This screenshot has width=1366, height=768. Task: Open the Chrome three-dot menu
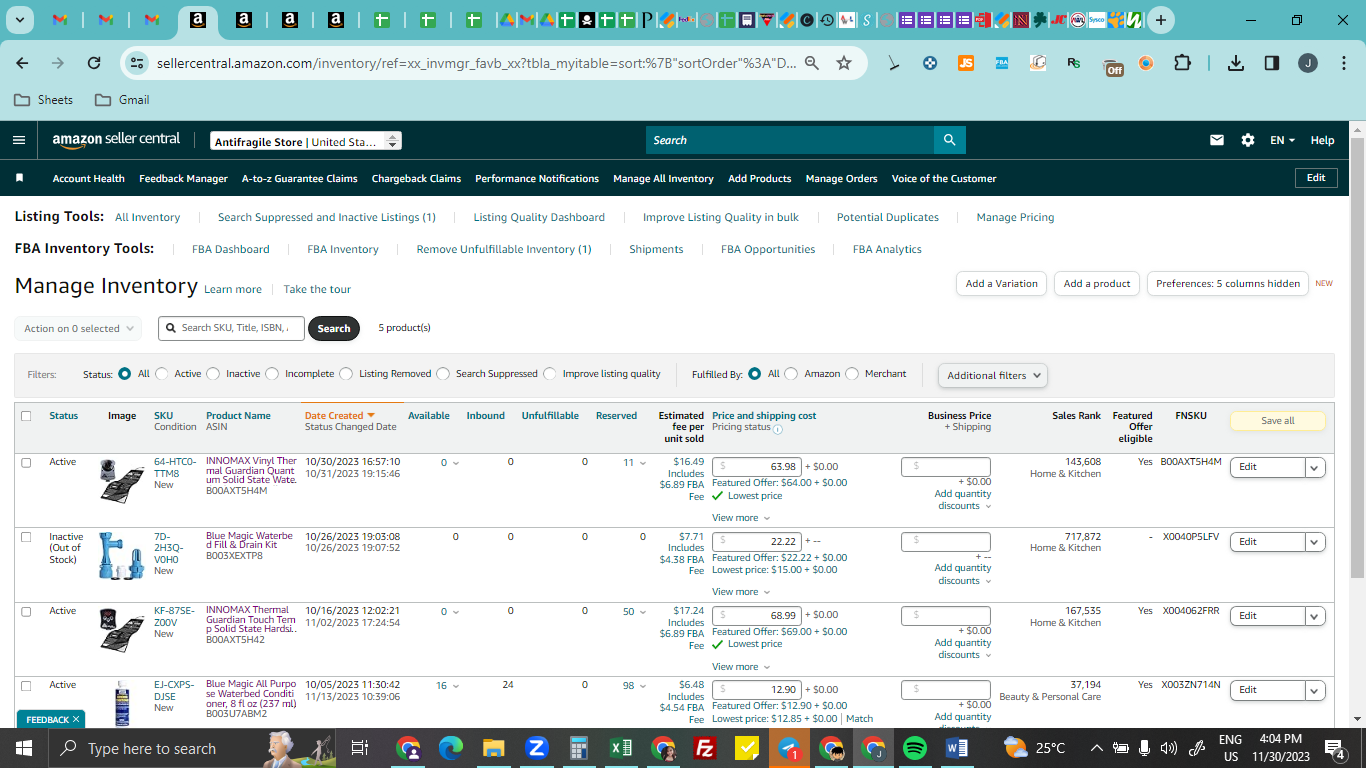[x=1342, y=63]
